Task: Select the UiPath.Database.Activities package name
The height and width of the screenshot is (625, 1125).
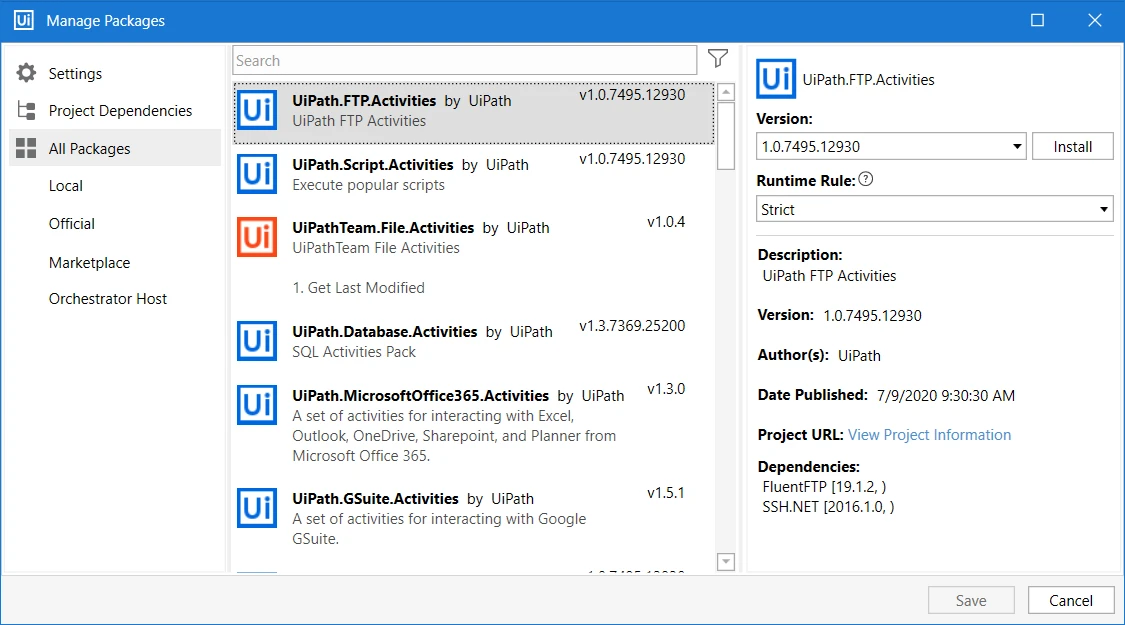Action: tap(385, 332)
